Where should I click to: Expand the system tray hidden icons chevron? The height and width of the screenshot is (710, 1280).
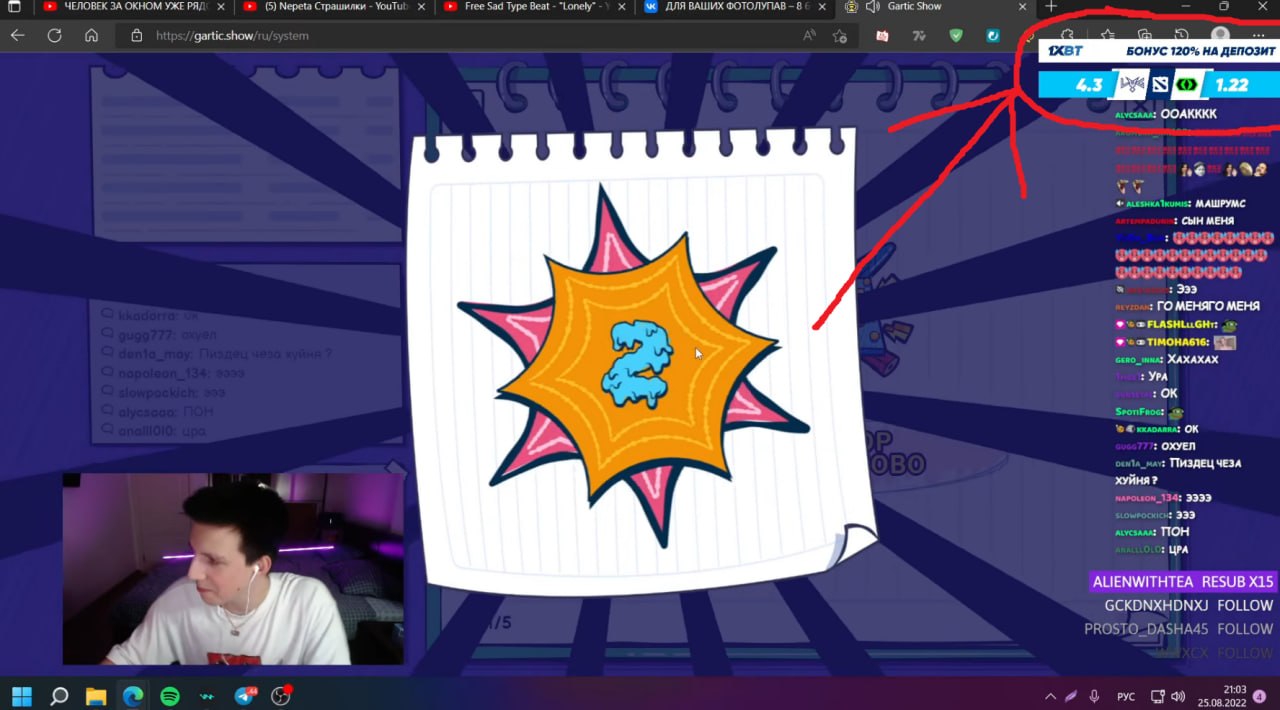[x=1049, y=696]
